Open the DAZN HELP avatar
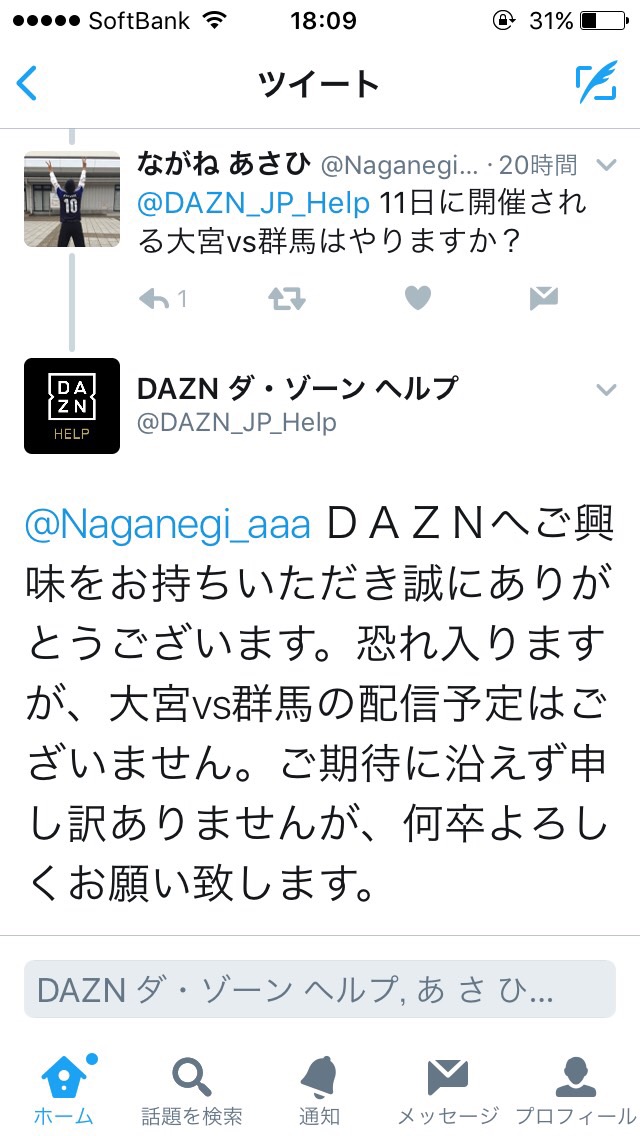Screen dimensions: 640x1136 click(72, 406)
